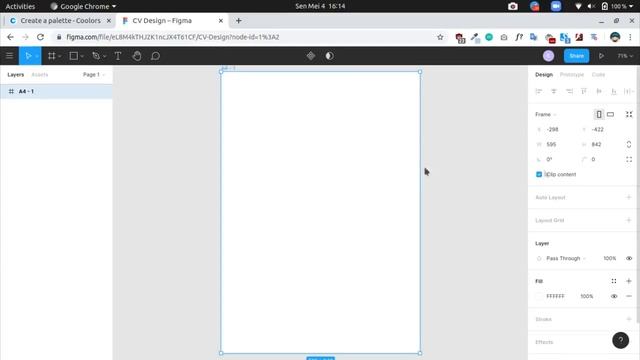Open the Pass Through blend mode dropdown
This screenshot has width=640, height=360.
tap(566, 258)
